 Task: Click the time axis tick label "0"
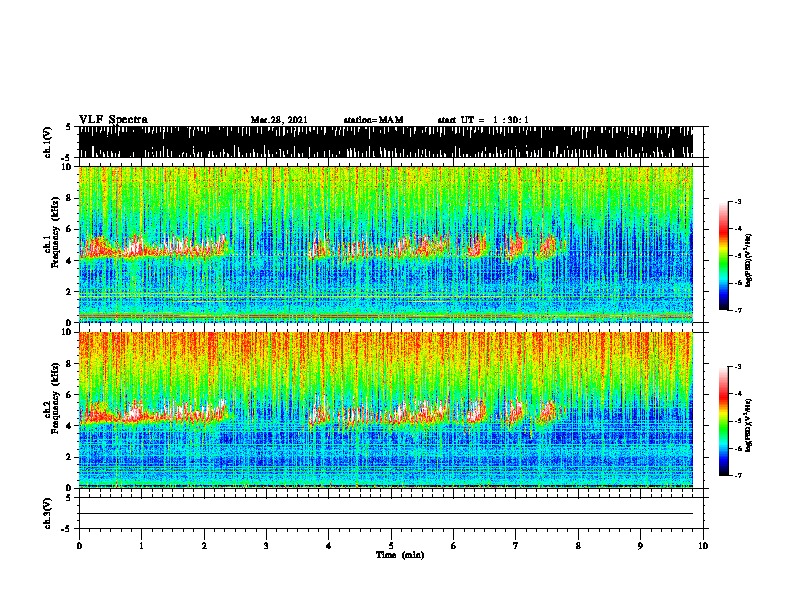79,545
